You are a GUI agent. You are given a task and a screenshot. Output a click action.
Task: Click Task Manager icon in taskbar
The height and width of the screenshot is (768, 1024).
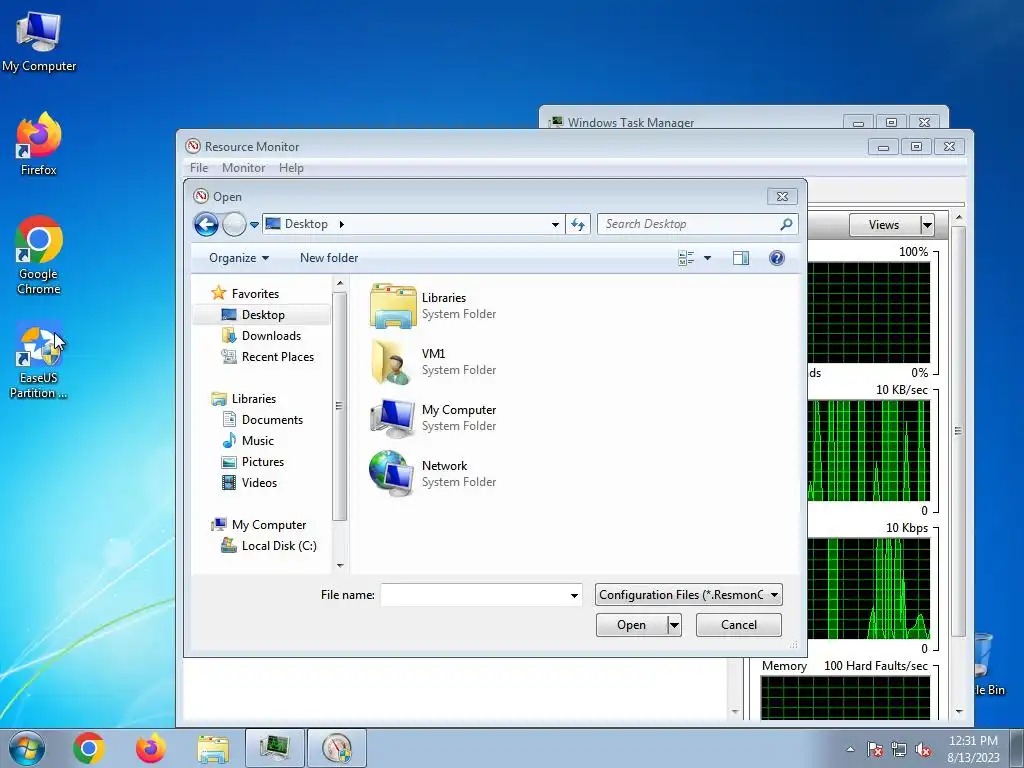275,748
